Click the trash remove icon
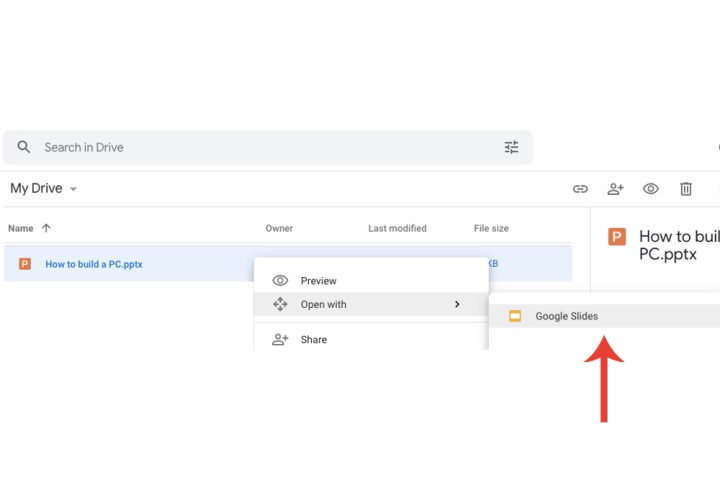 pyautogui.click(x=686, y=188)
